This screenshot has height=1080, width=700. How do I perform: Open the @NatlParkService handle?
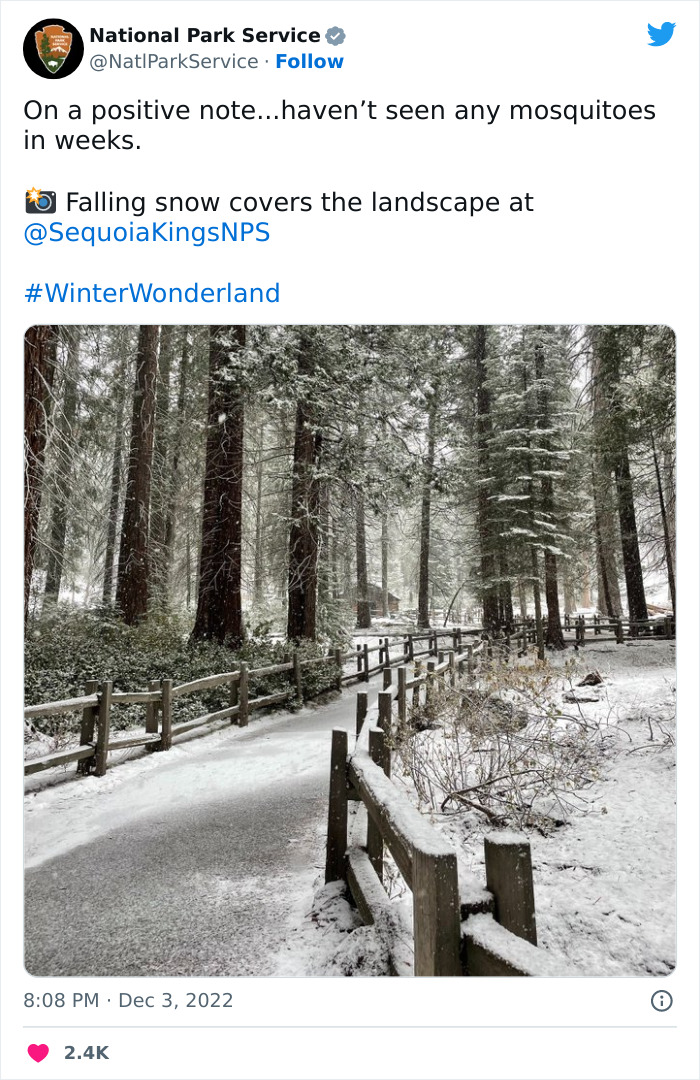point(174,61)
